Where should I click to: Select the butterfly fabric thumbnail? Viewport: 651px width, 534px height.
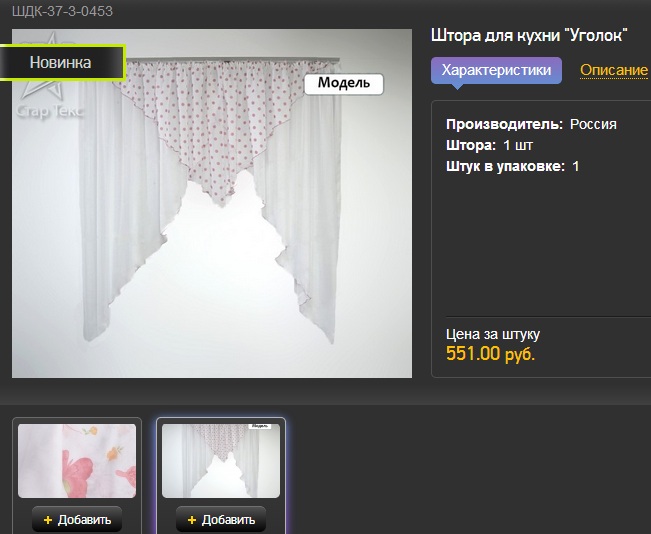pos(77,461)
